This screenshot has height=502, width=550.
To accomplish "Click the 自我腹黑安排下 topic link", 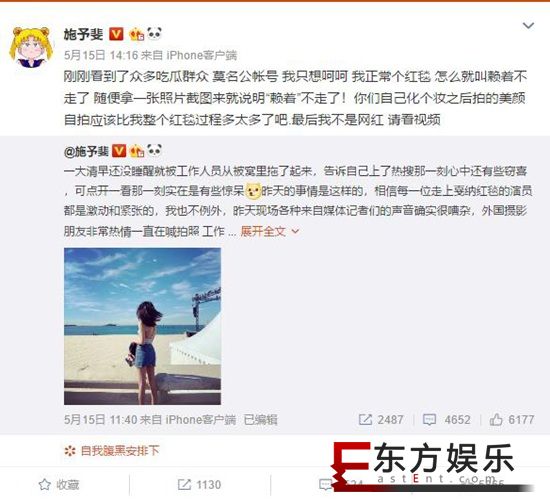I will pos(120,451).
